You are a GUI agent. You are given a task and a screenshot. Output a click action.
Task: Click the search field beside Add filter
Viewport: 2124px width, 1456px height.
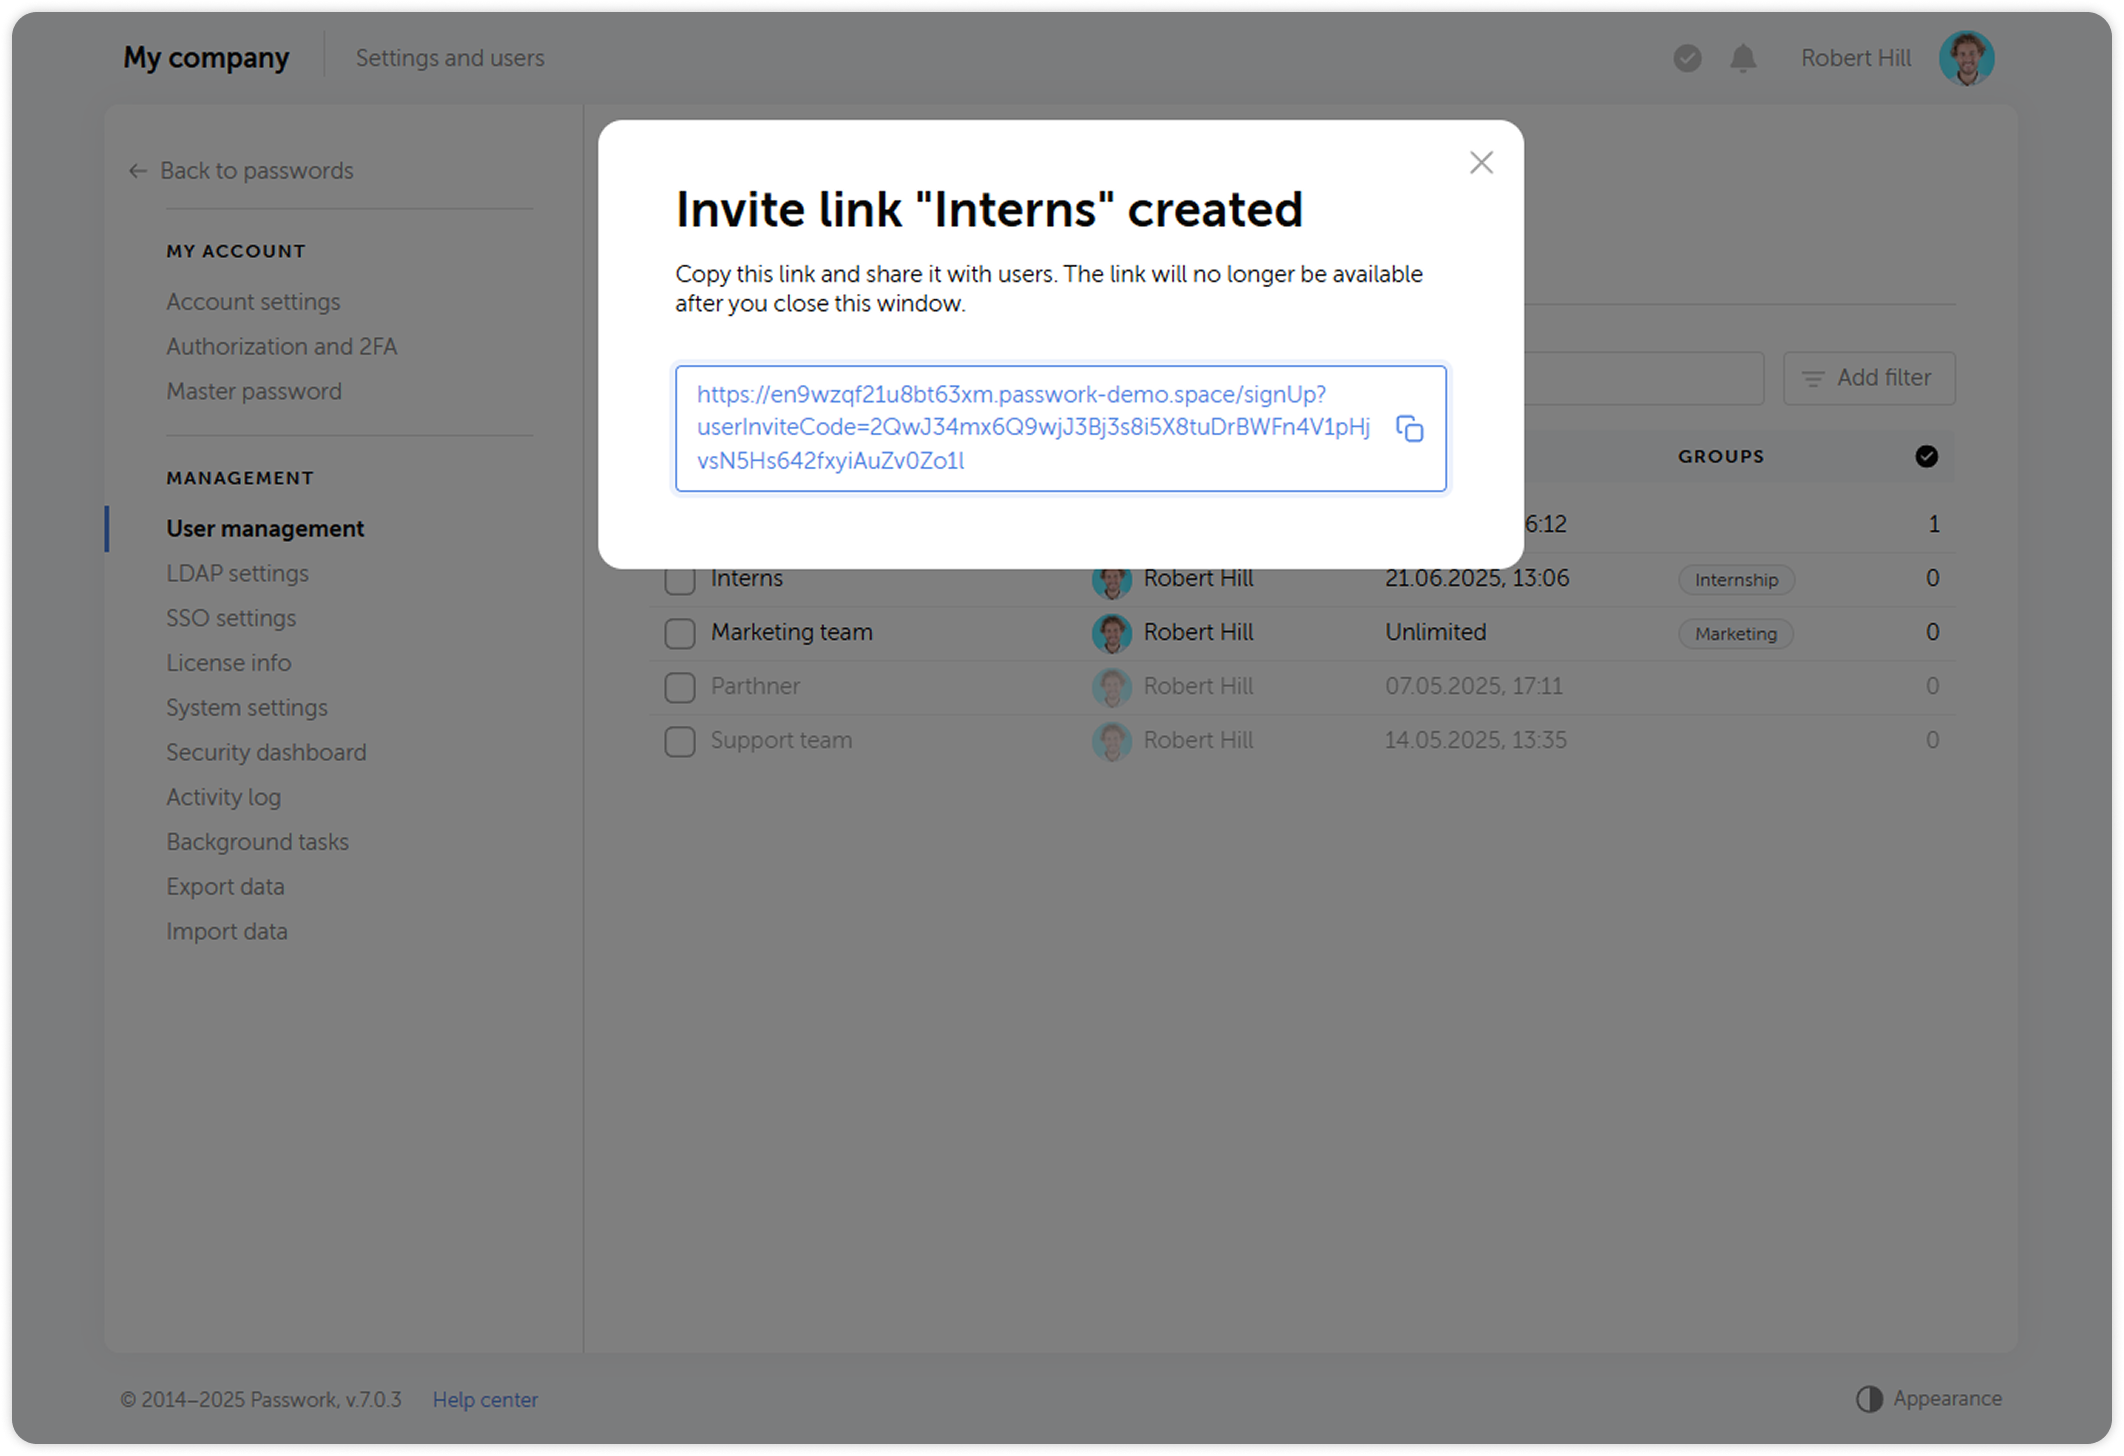point(1644,378)
